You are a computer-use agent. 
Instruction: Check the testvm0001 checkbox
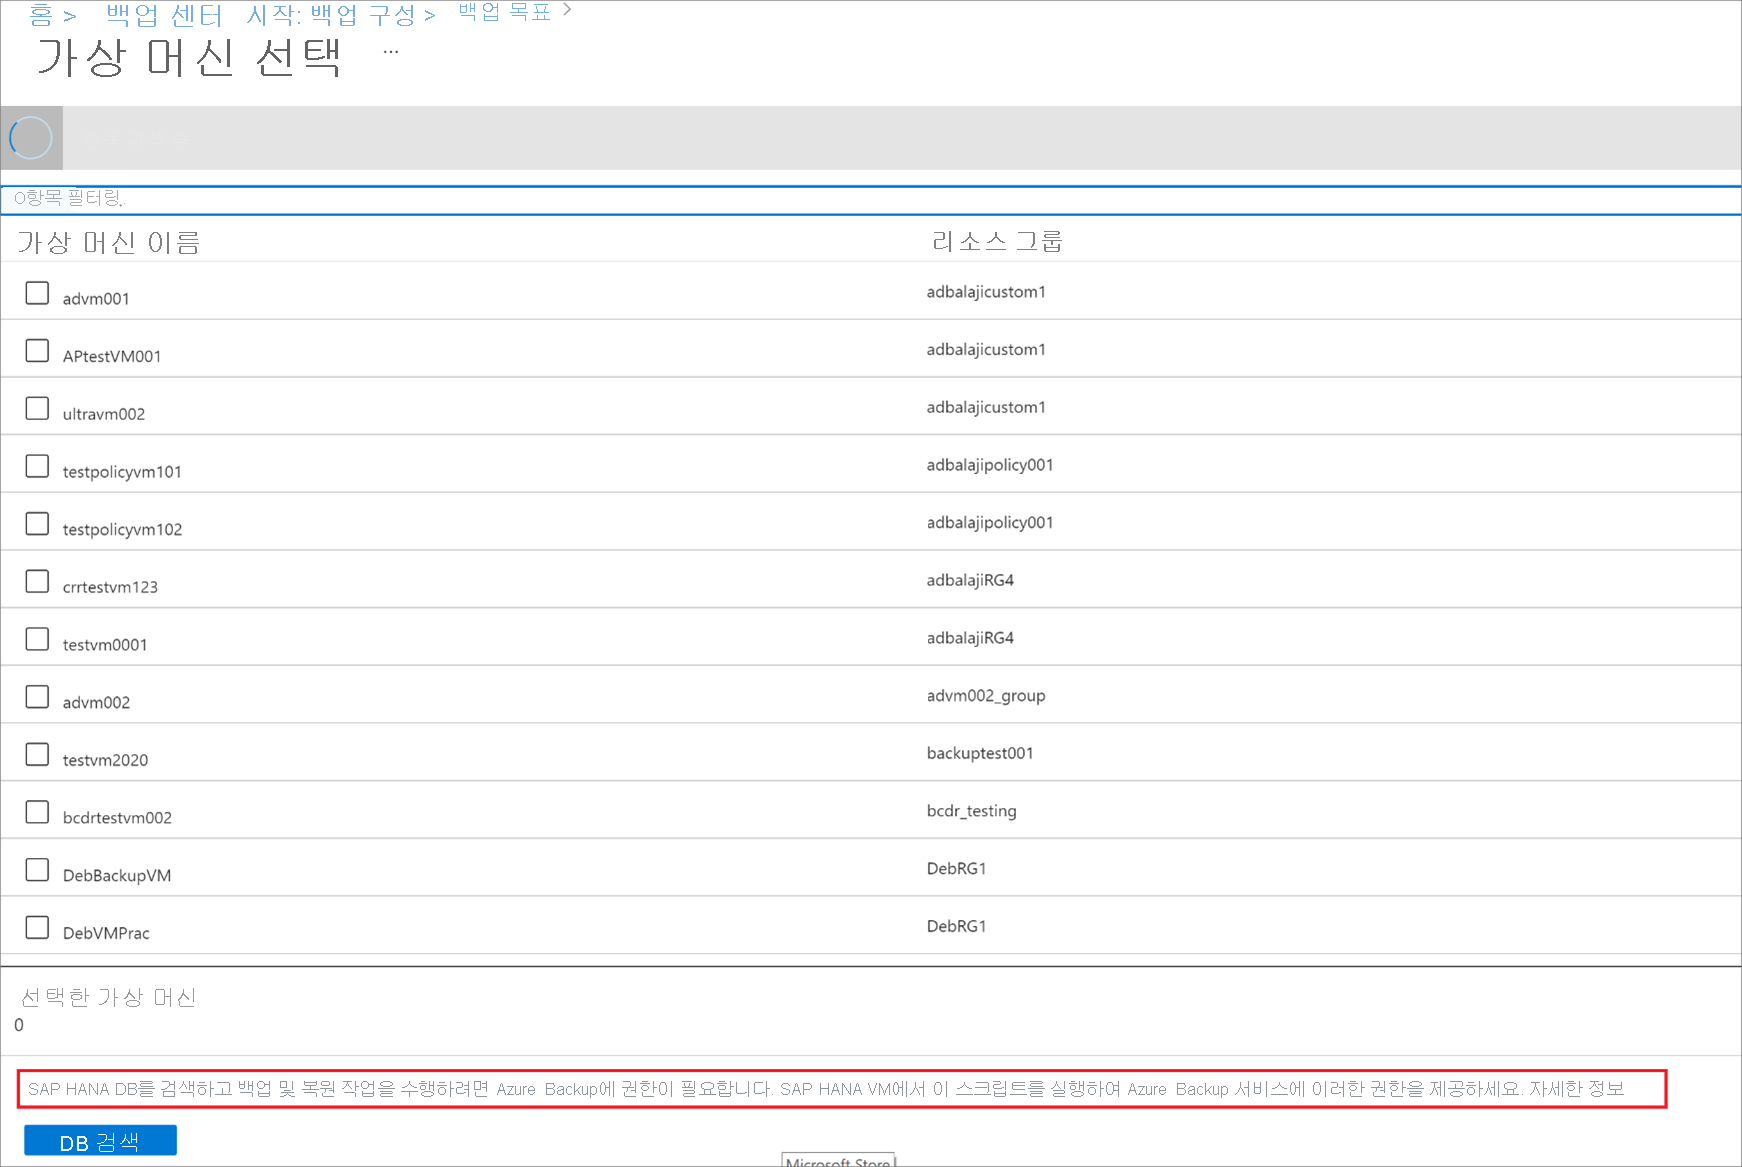(37, 638)
